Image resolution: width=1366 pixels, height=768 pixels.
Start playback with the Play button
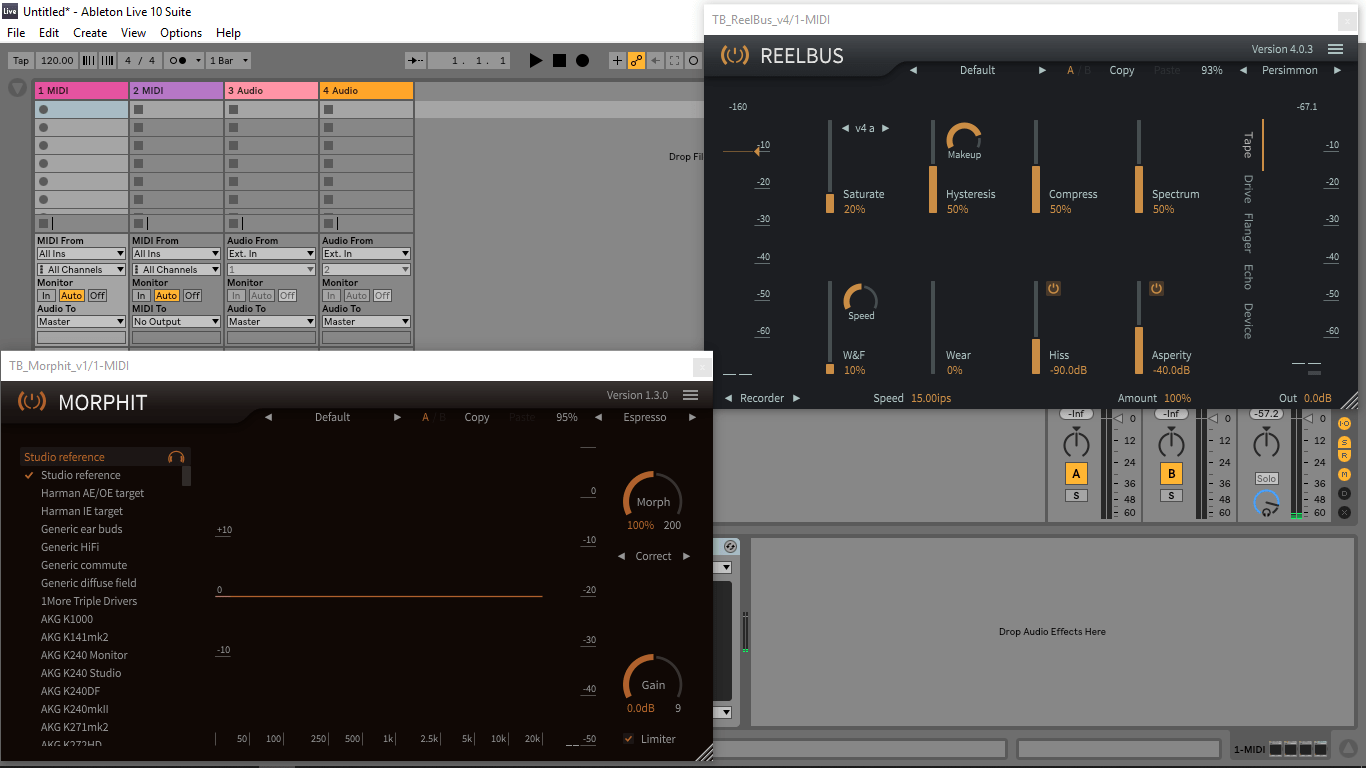click(536, 61)
